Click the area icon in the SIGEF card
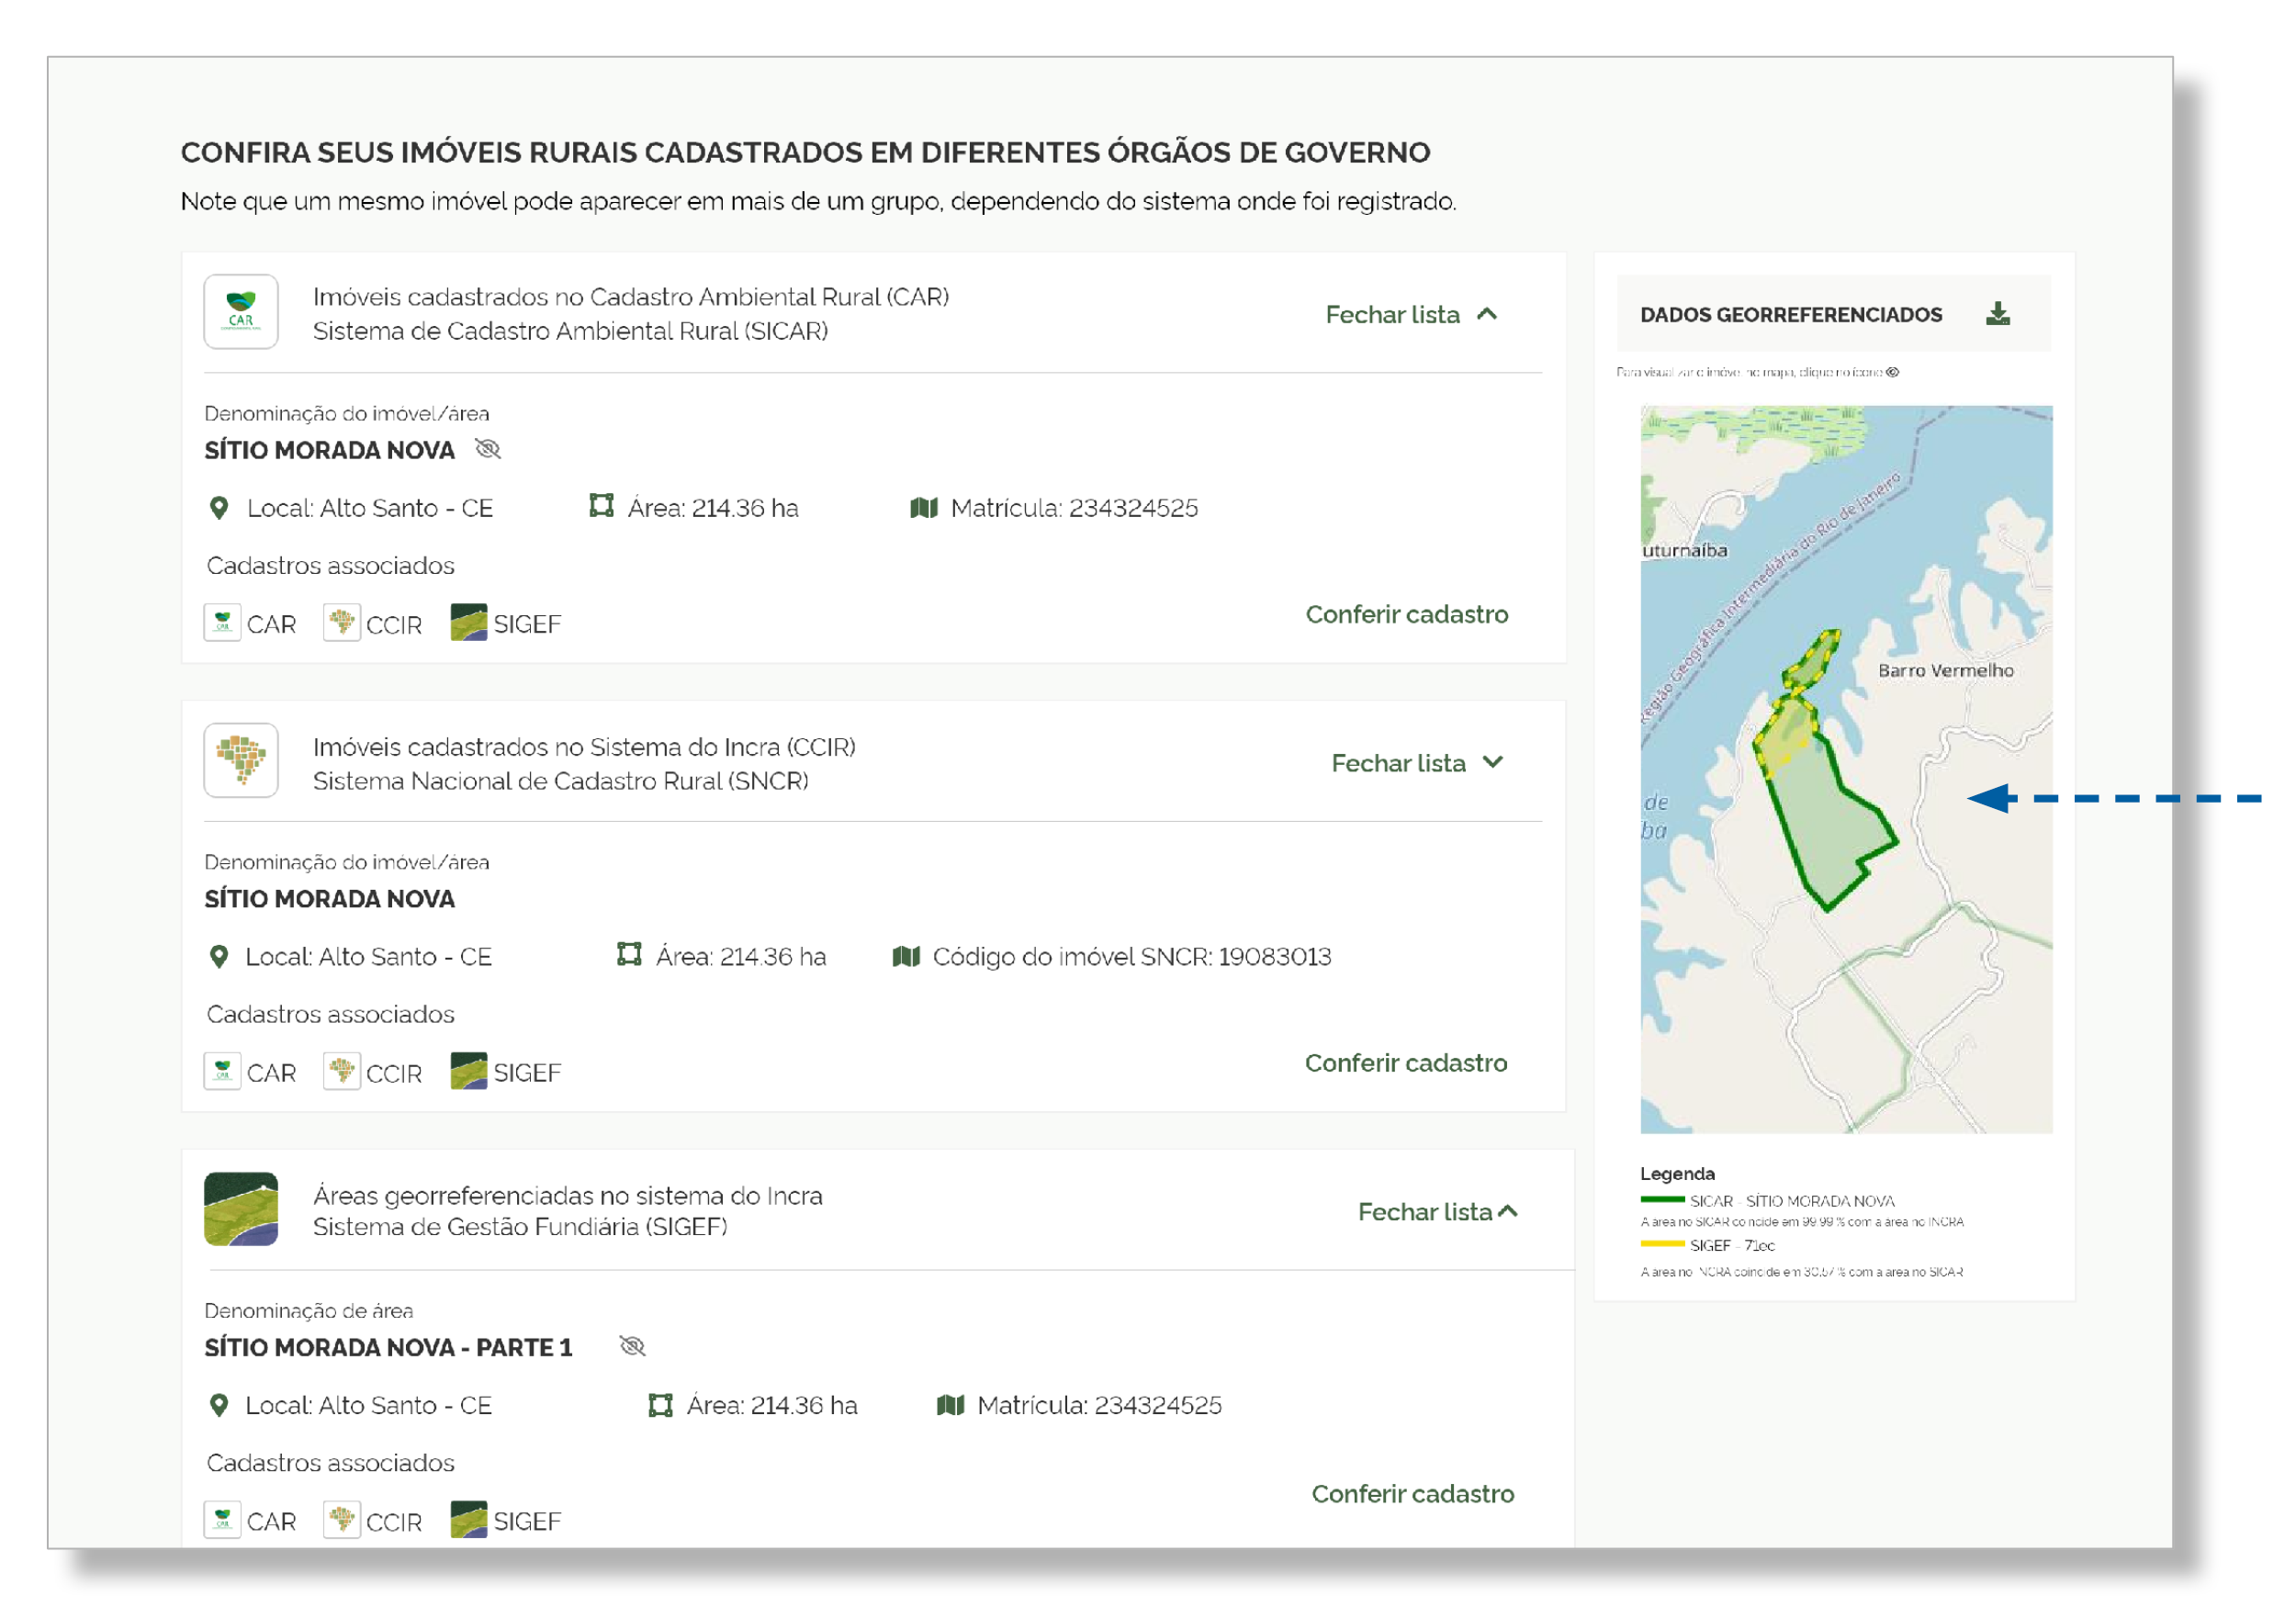 [660, 1406]
